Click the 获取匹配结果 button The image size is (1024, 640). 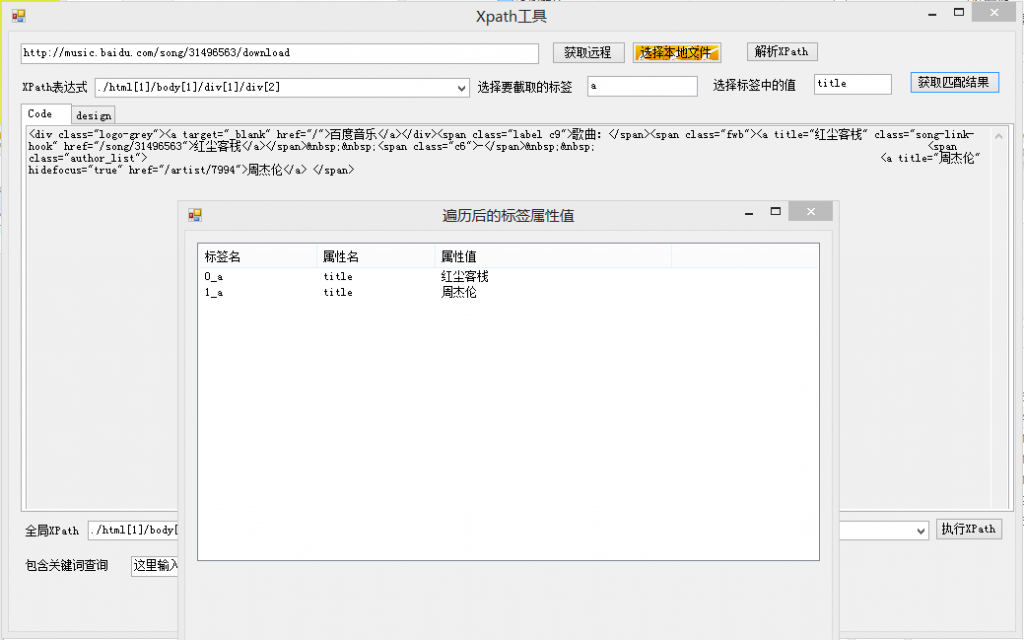(954, 82)
